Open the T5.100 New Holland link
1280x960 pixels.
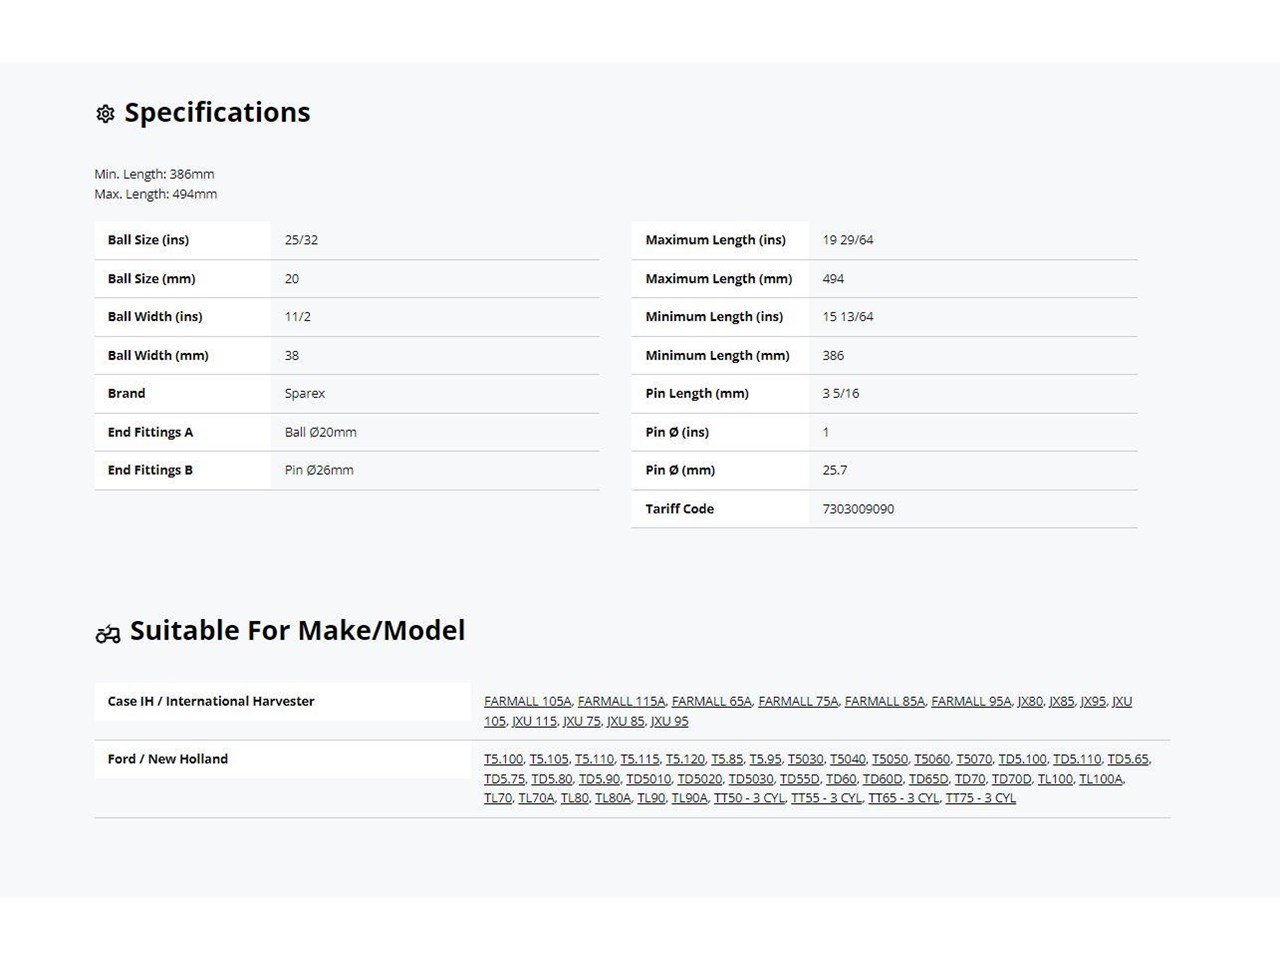click(503, 760)
